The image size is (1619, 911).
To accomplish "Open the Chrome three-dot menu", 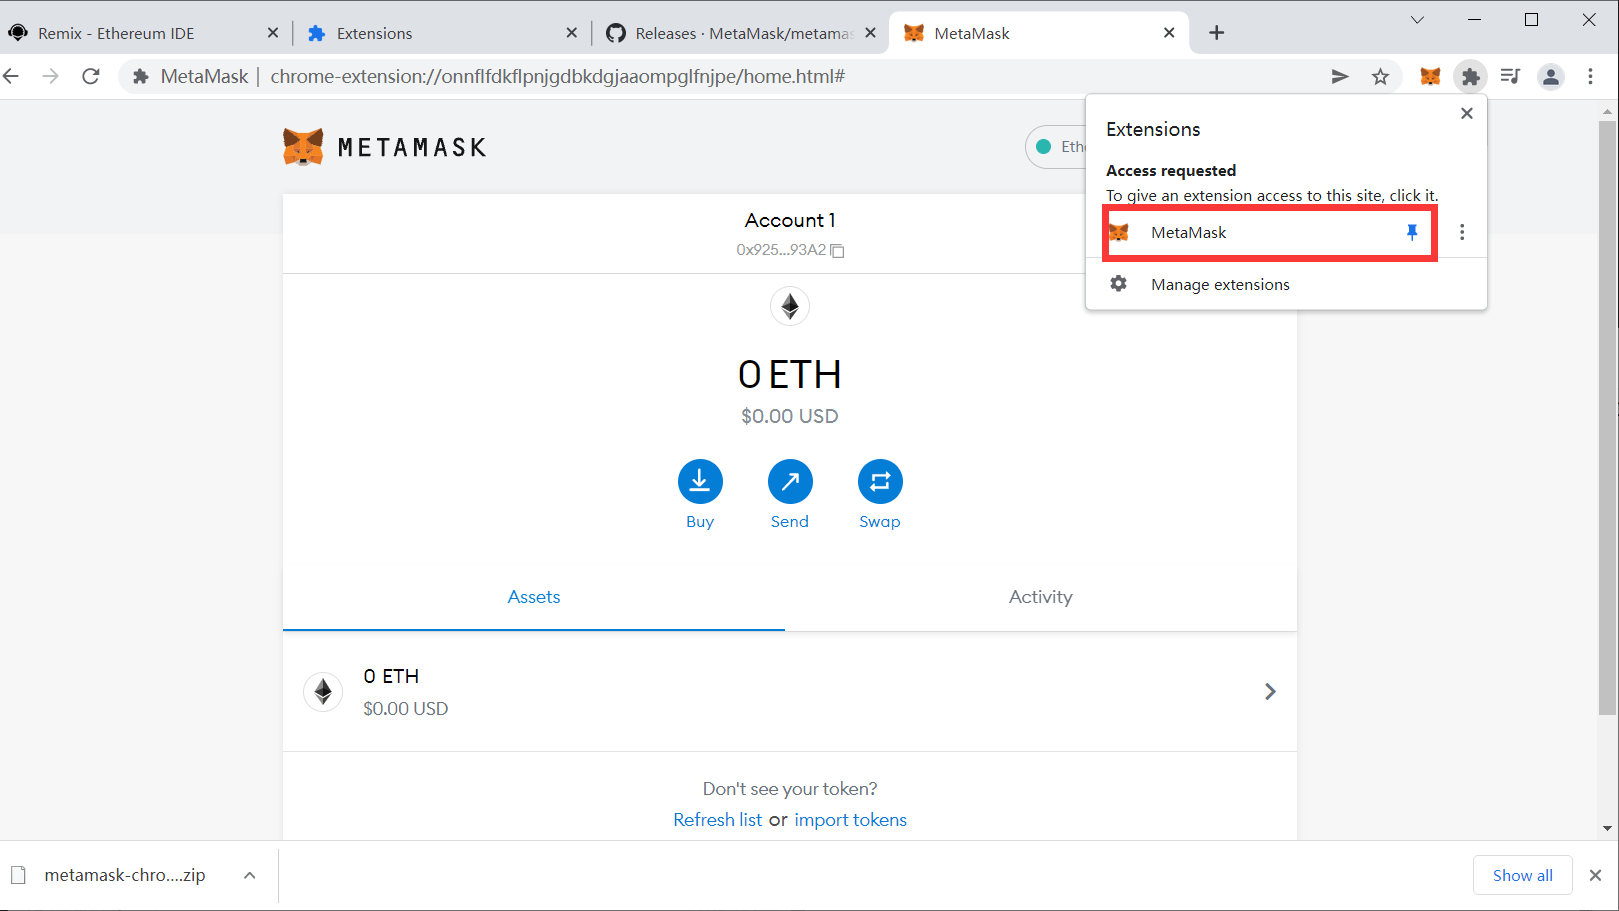I will [1591, 76].
